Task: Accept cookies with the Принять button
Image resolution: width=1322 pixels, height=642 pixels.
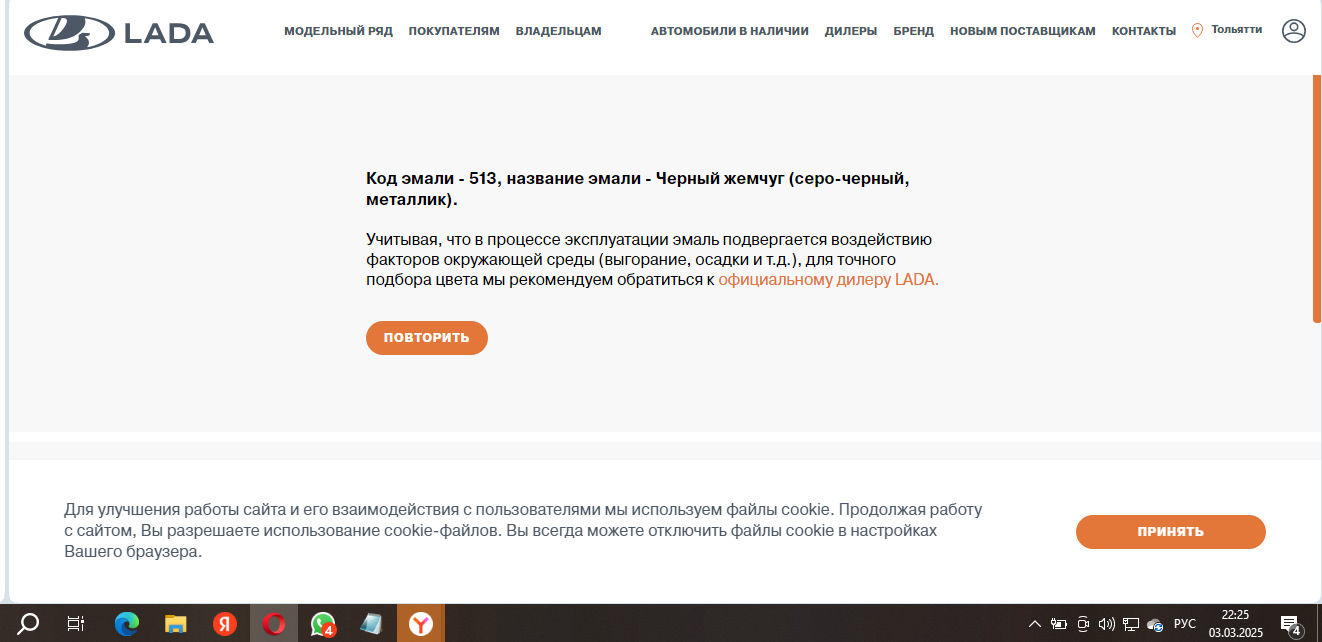Action: 1170,532
